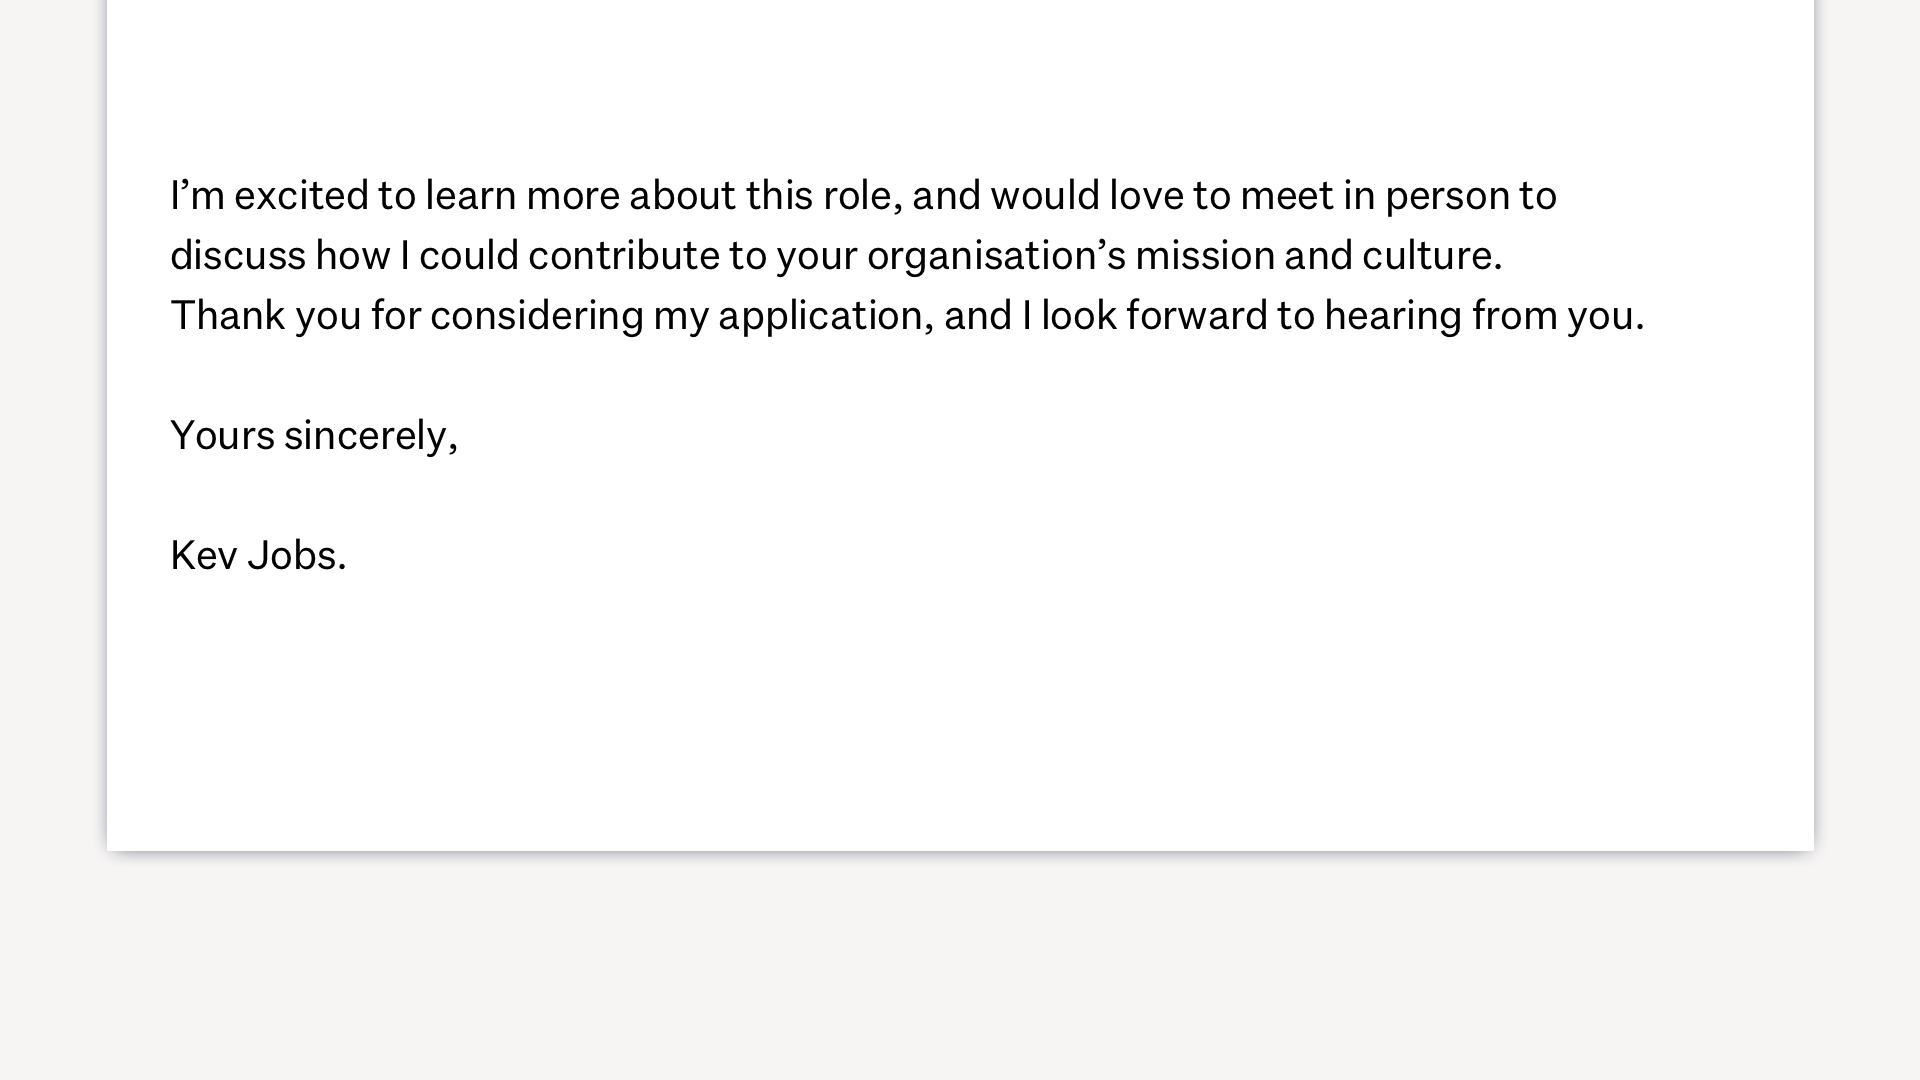
Task: Click the word "forward" in third line
Action: tap(1197, 316)
